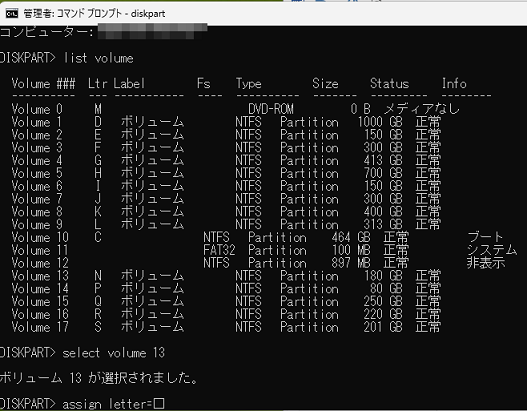This screenshot has height=411, width=527.
Task: Click 'Volume 15' row label
Action: 40,301
